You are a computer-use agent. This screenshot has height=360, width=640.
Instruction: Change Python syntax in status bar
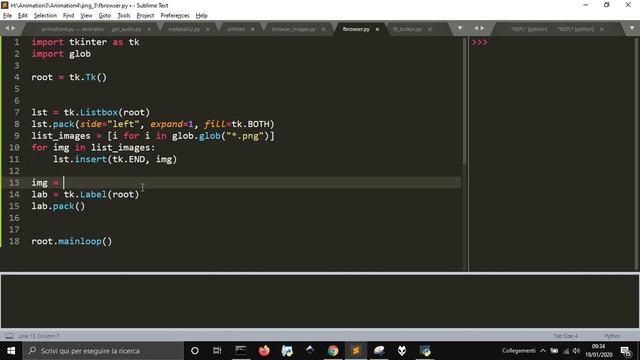[612, 336]
